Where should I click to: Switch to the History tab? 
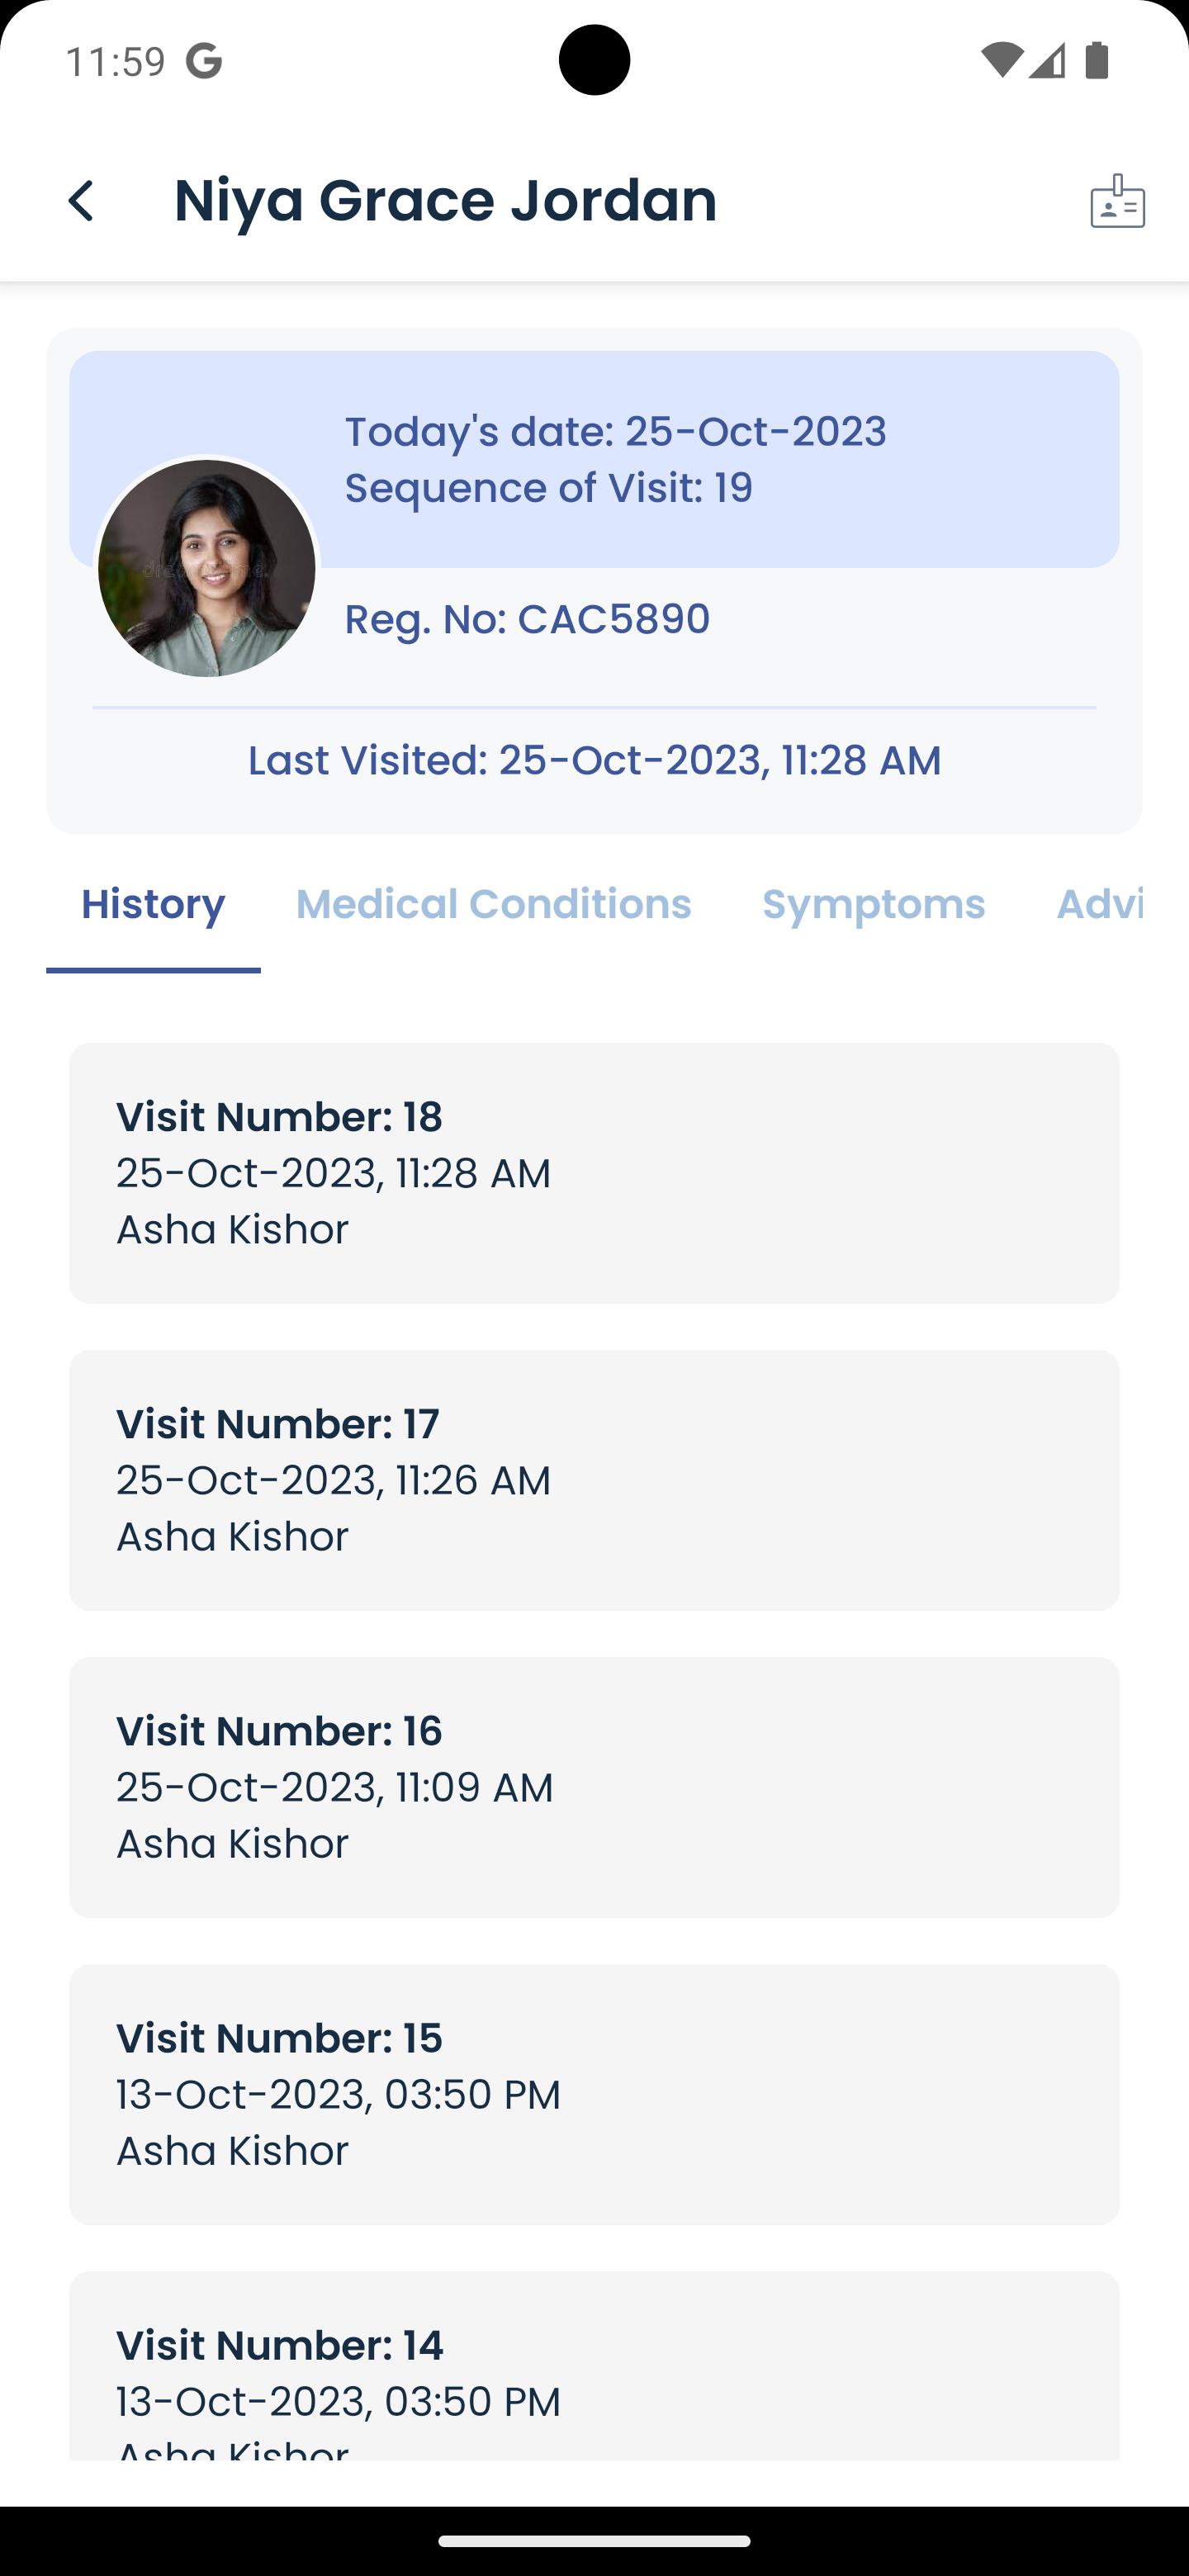(x=153, y=904)
